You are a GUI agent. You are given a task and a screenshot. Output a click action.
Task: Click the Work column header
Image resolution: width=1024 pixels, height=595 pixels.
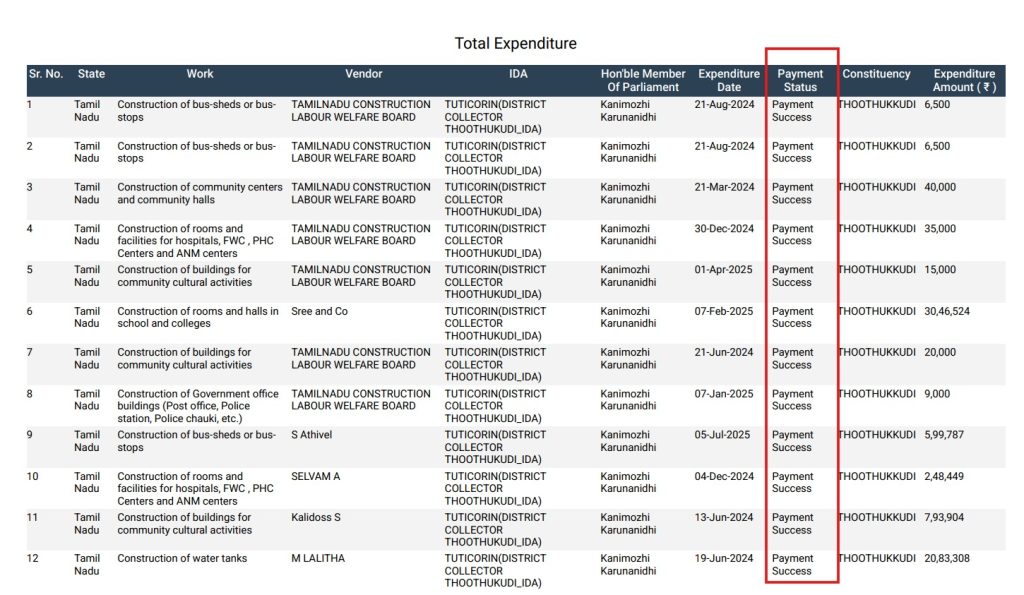coord(200,74)
